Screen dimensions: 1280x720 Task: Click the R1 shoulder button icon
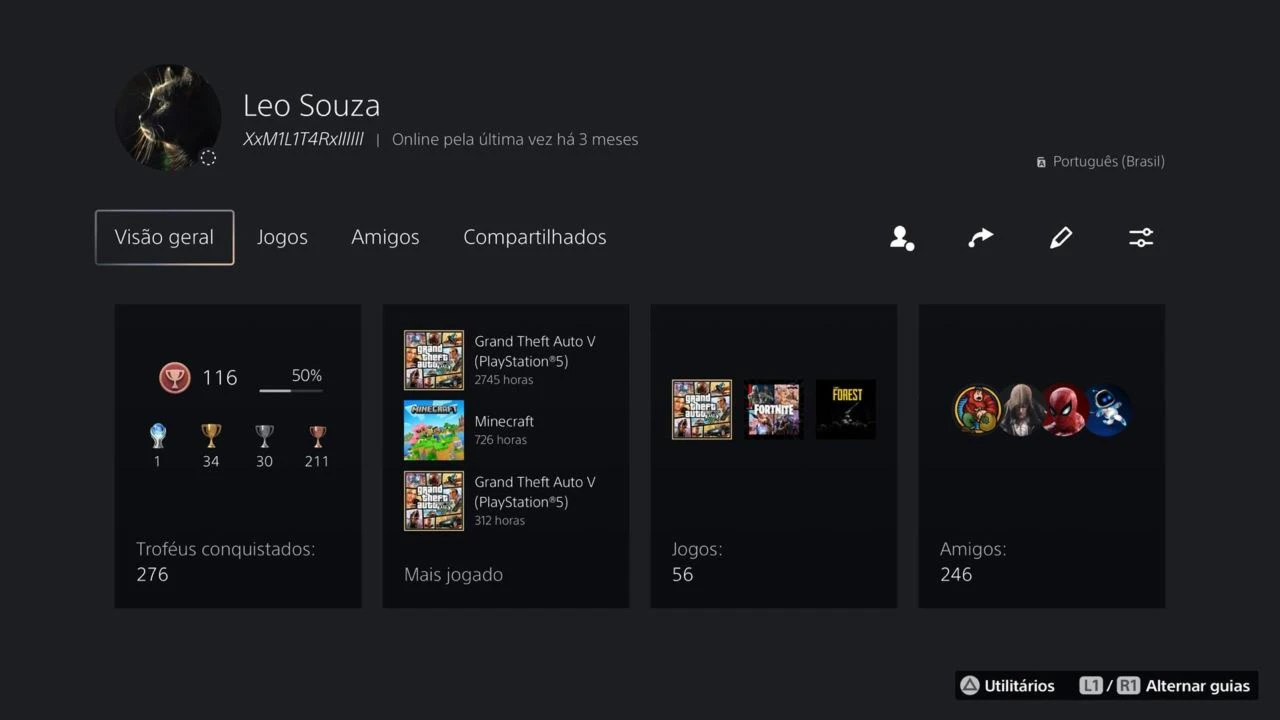coord(1128,686)
